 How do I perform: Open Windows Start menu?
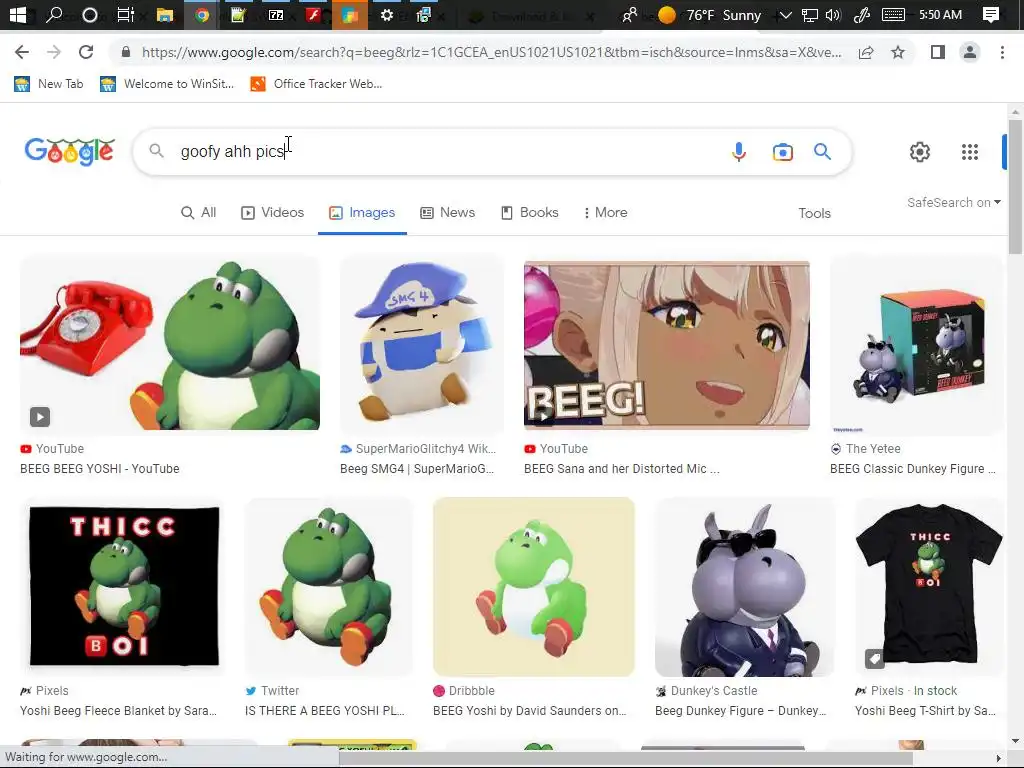coord(18,14)
